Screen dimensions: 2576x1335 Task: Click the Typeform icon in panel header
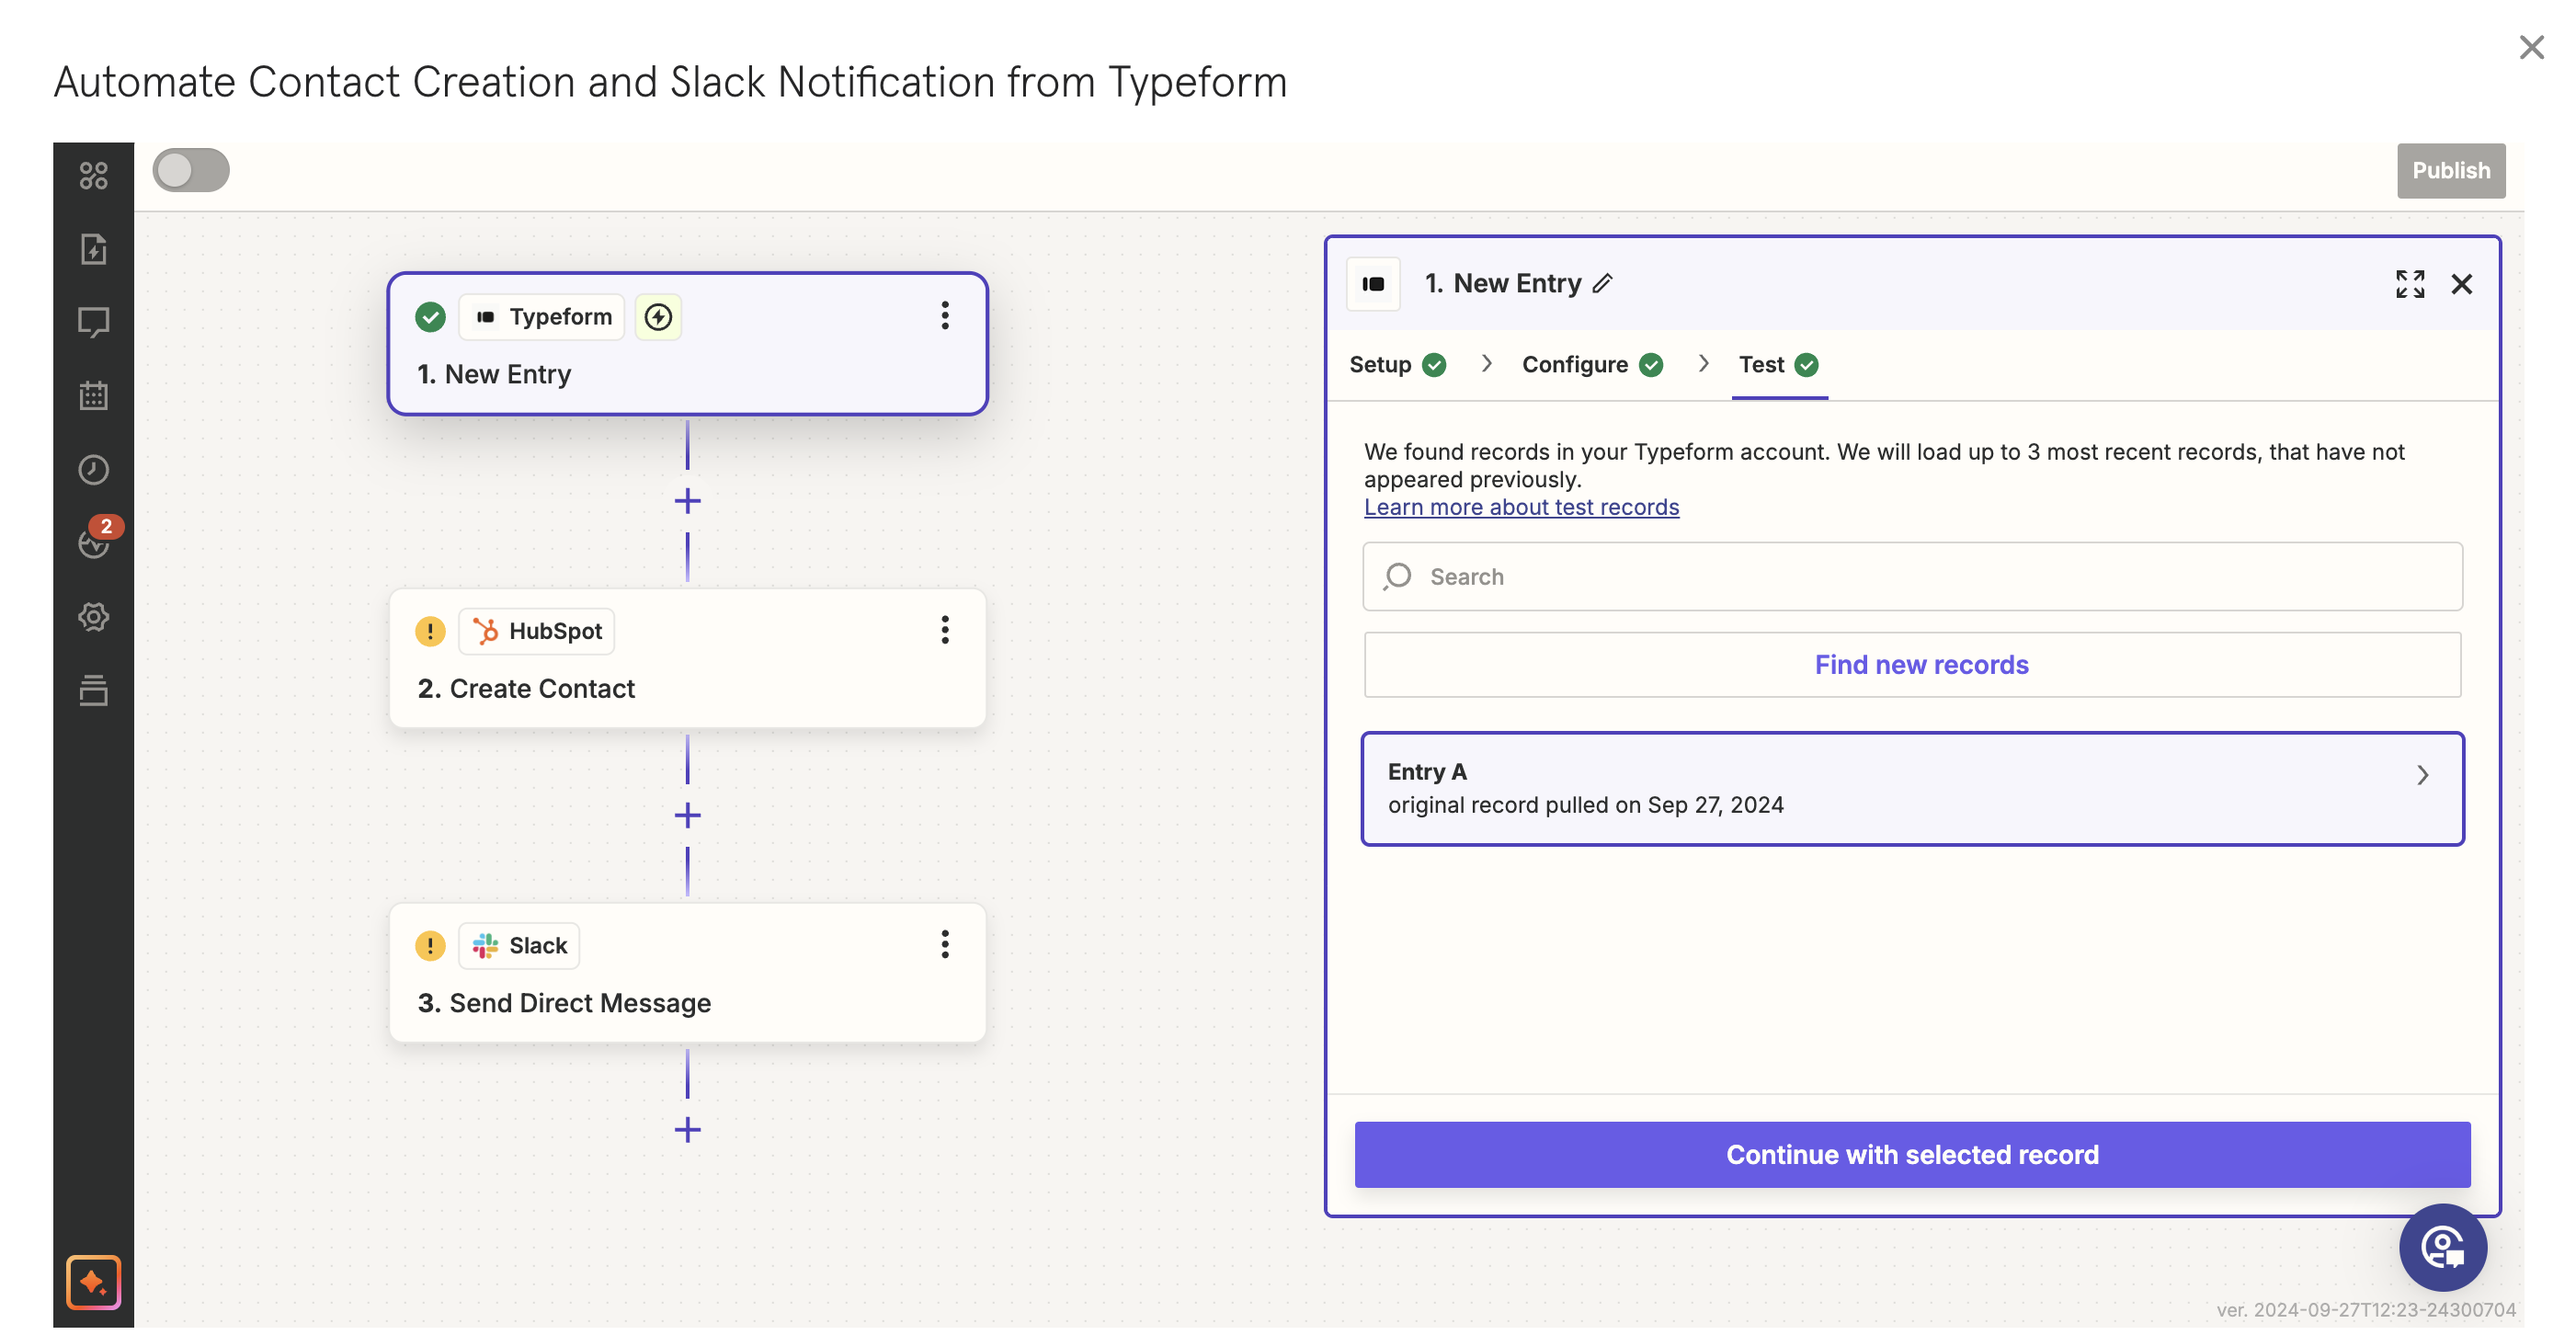(x=1373, y=284)
